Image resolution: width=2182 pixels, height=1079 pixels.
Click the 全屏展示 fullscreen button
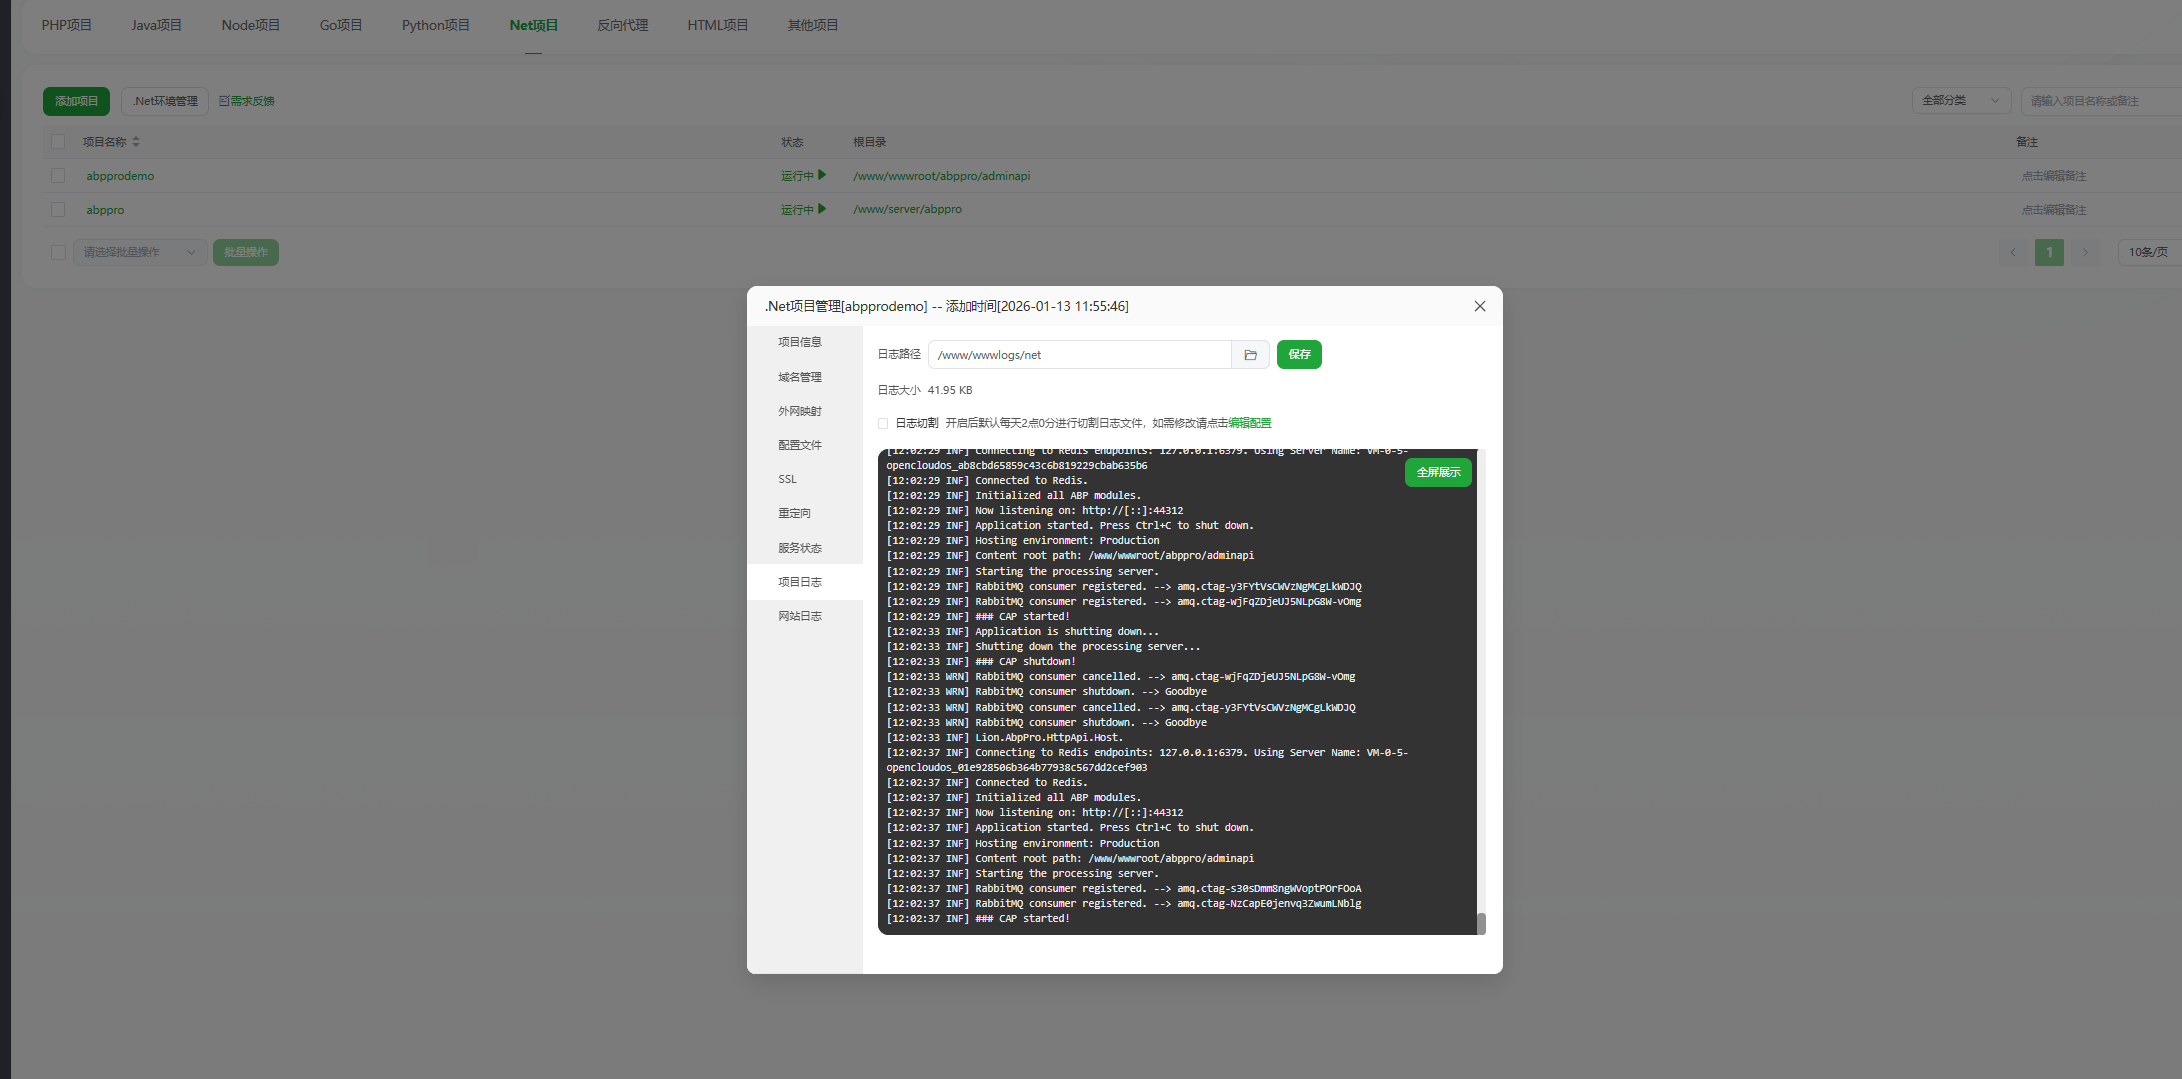pyautogui.click(x=1438, y=472)
